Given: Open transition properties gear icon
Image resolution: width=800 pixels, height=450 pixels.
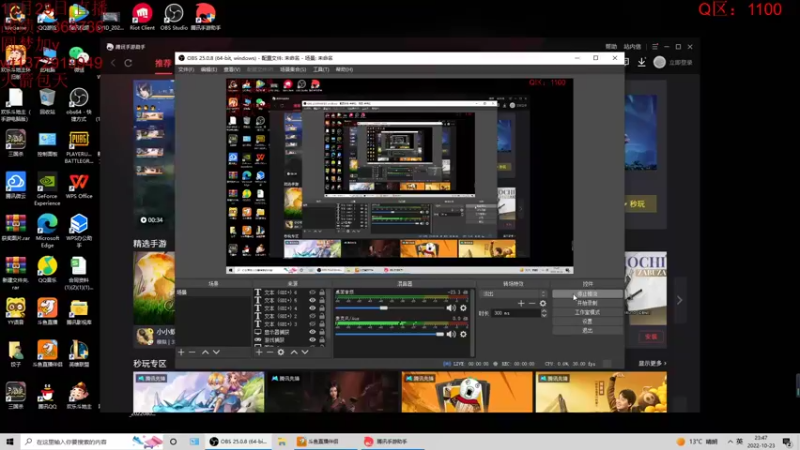Looking at the screenshot, I should [543, 303].
